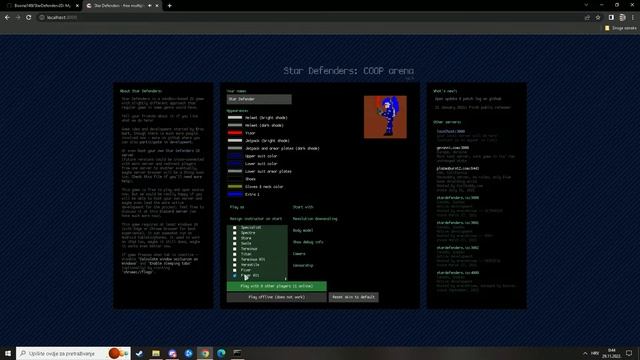The image size is (640, 360).
Task: Check the Spectre checkbox
Action: (235, 233)
